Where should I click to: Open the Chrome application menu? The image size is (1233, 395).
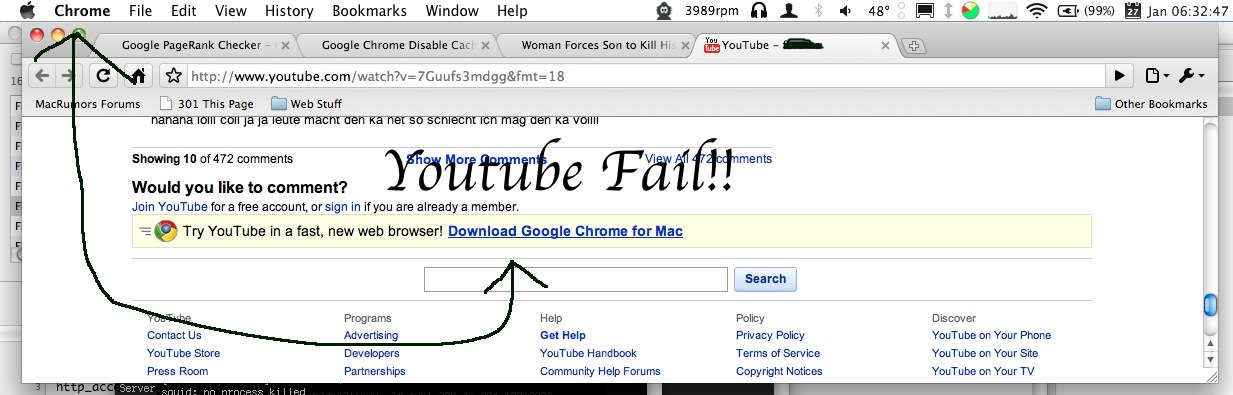(82, 11)
